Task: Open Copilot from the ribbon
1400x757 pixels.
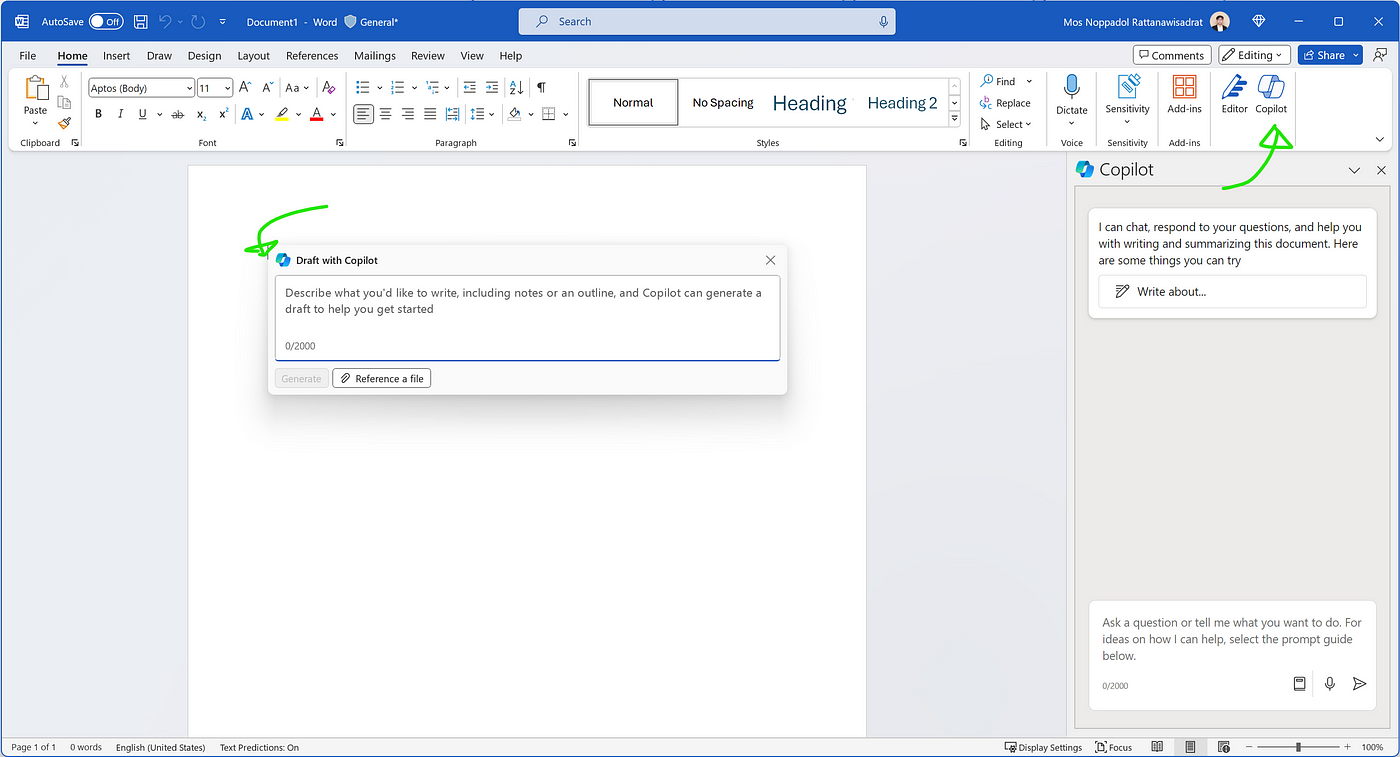Action: click(x=1271, y=94)
